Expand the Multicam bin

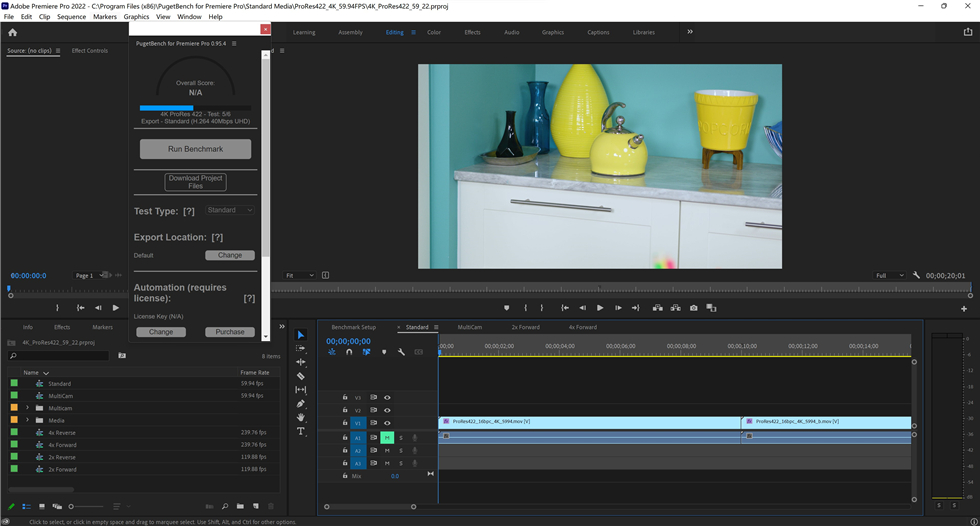28,408
